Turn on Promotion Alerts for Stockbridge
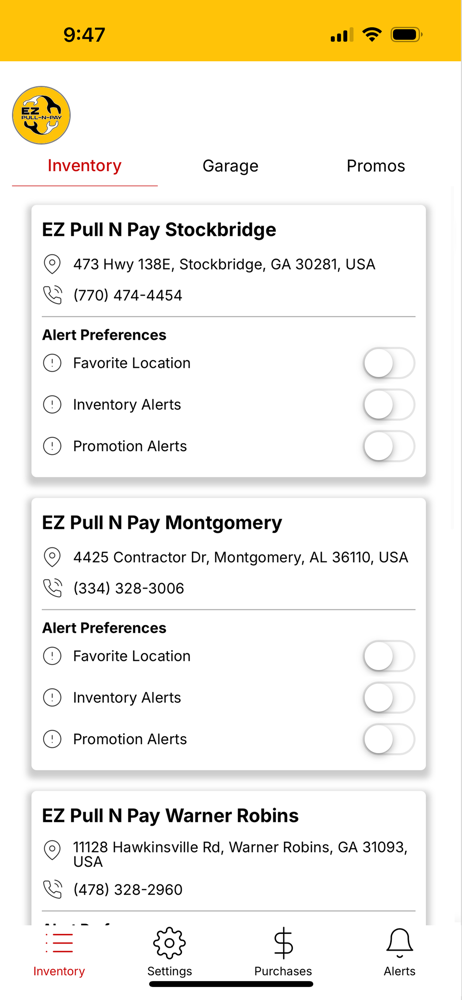 389,446
